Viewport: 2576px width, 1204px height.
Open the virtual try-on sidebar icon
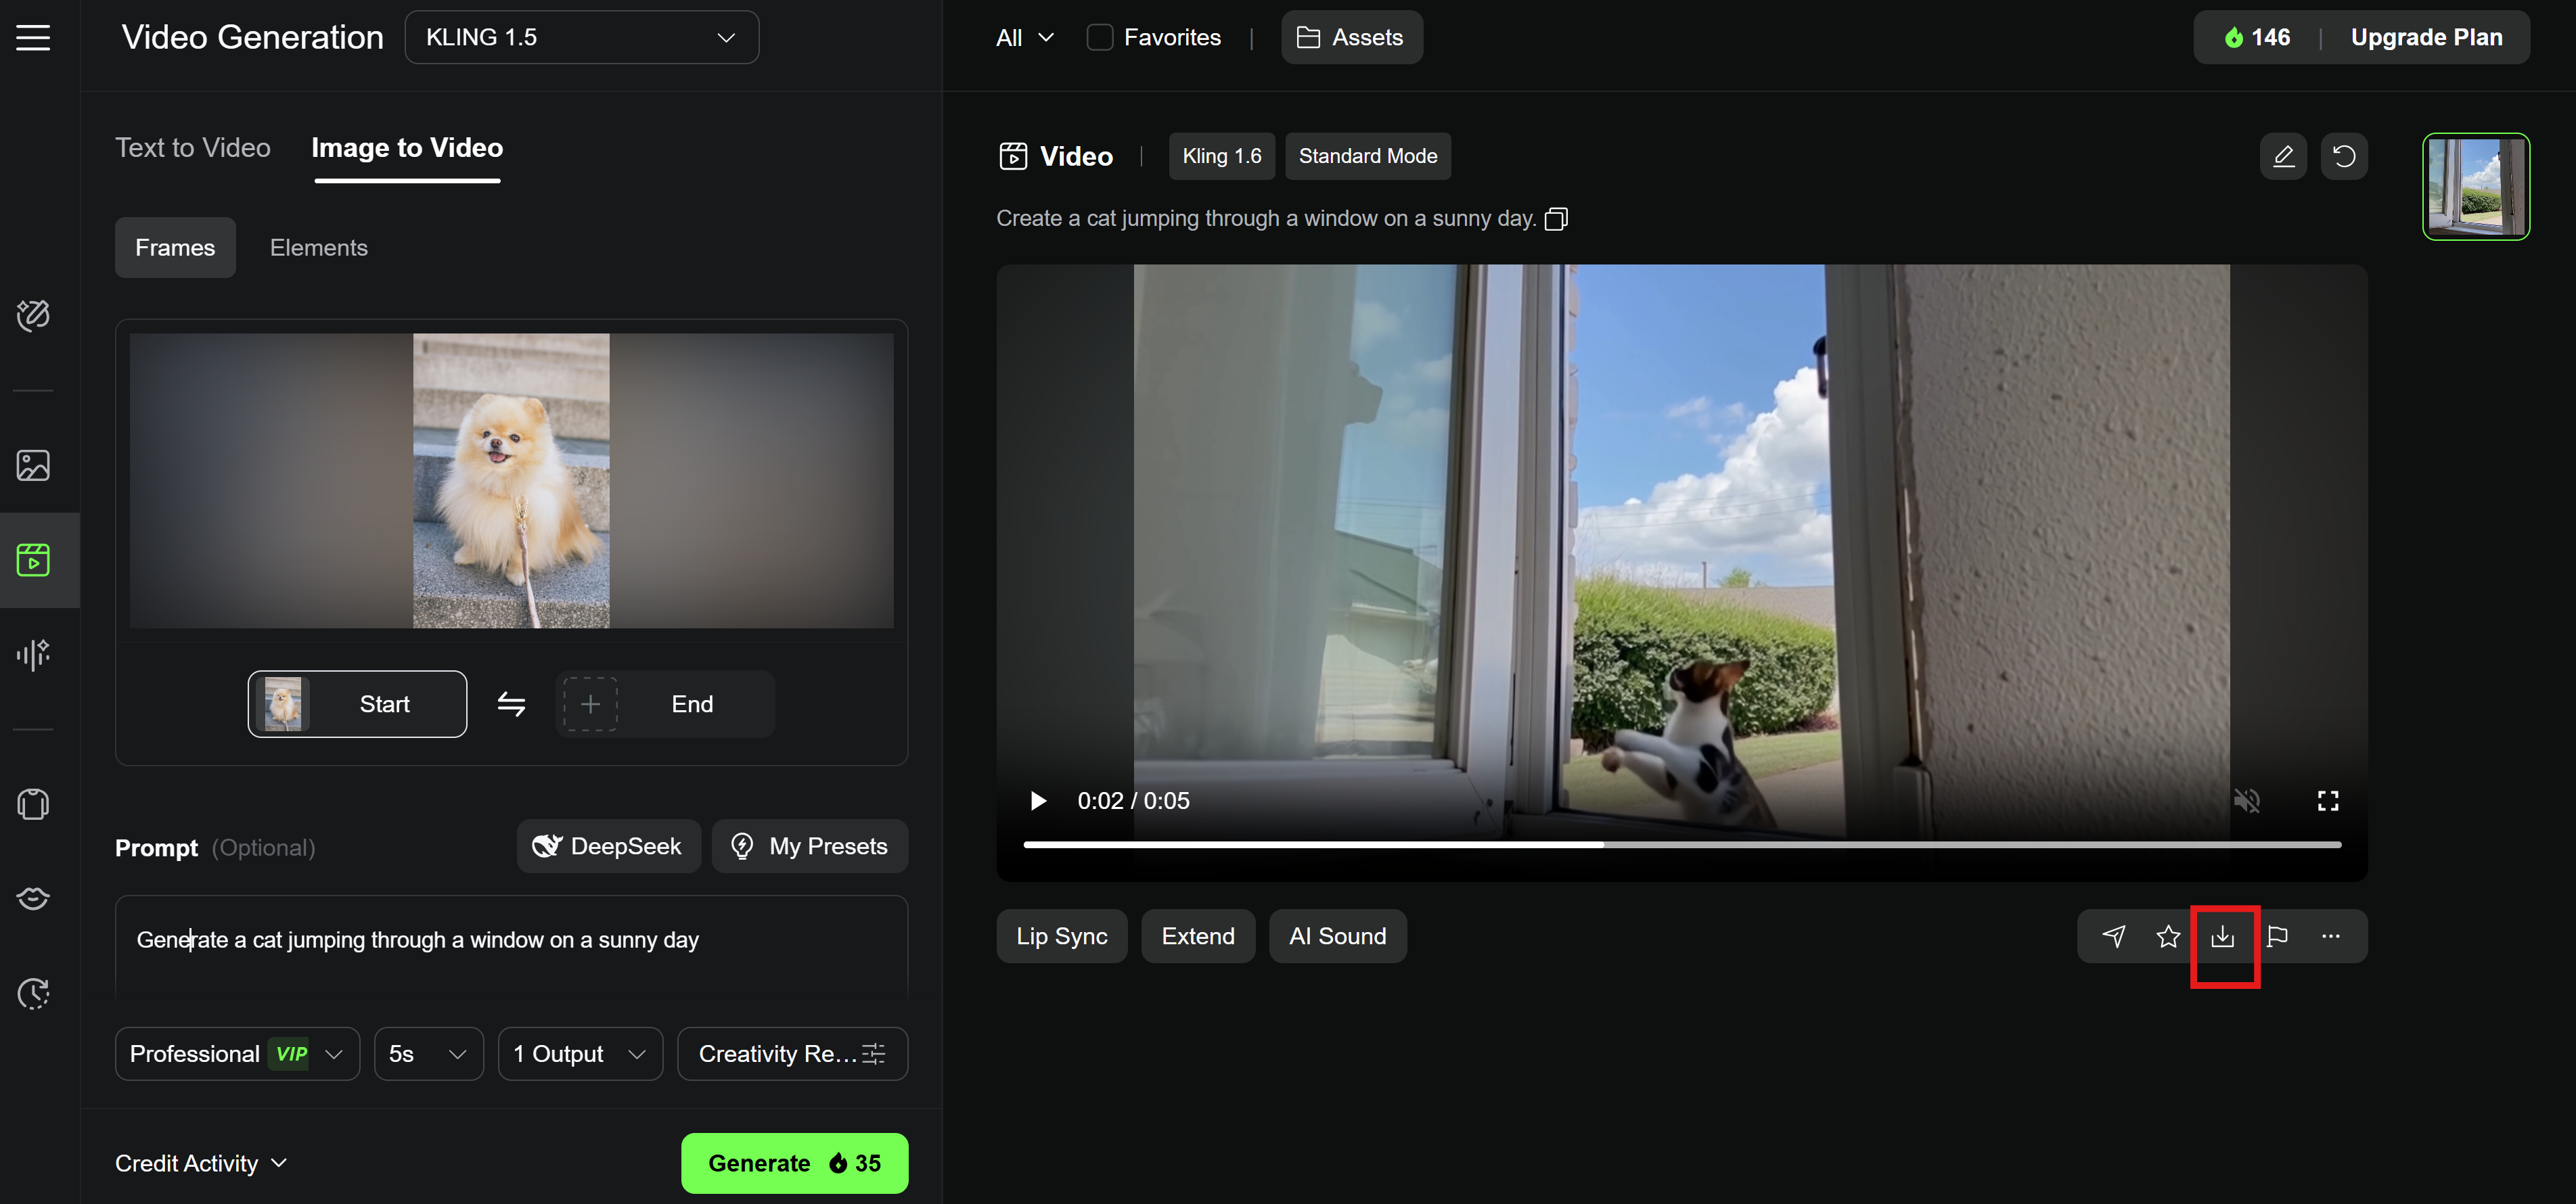coord(33,804)
